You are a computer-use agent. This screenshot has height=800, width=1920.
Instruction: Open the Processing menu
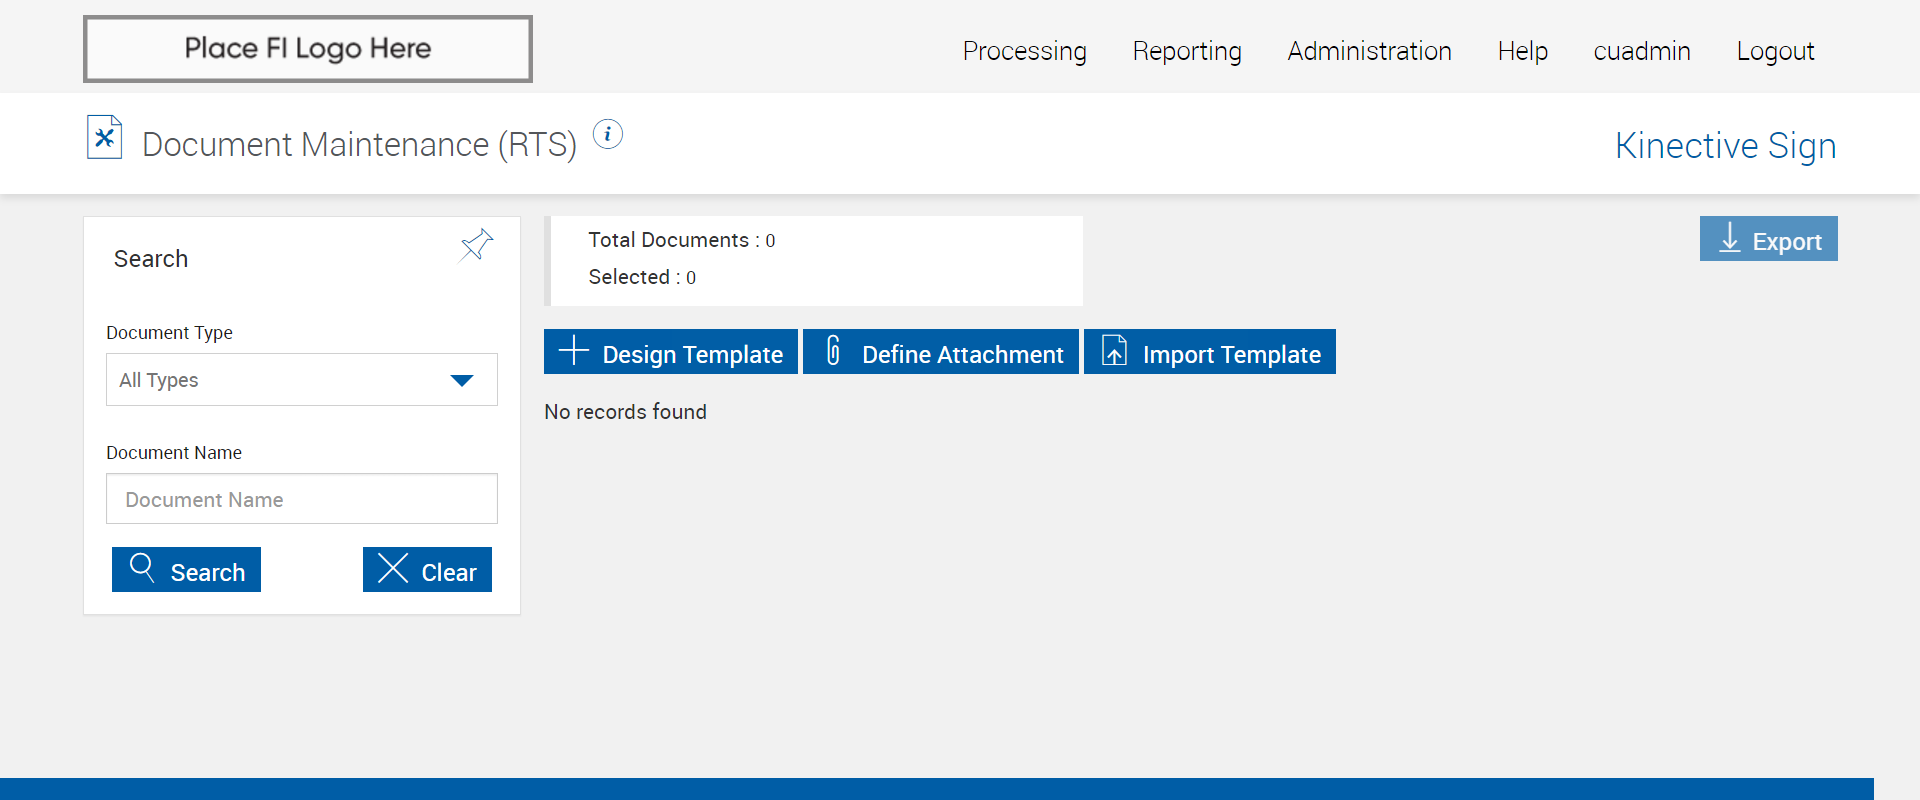(x=1024, y=51)
